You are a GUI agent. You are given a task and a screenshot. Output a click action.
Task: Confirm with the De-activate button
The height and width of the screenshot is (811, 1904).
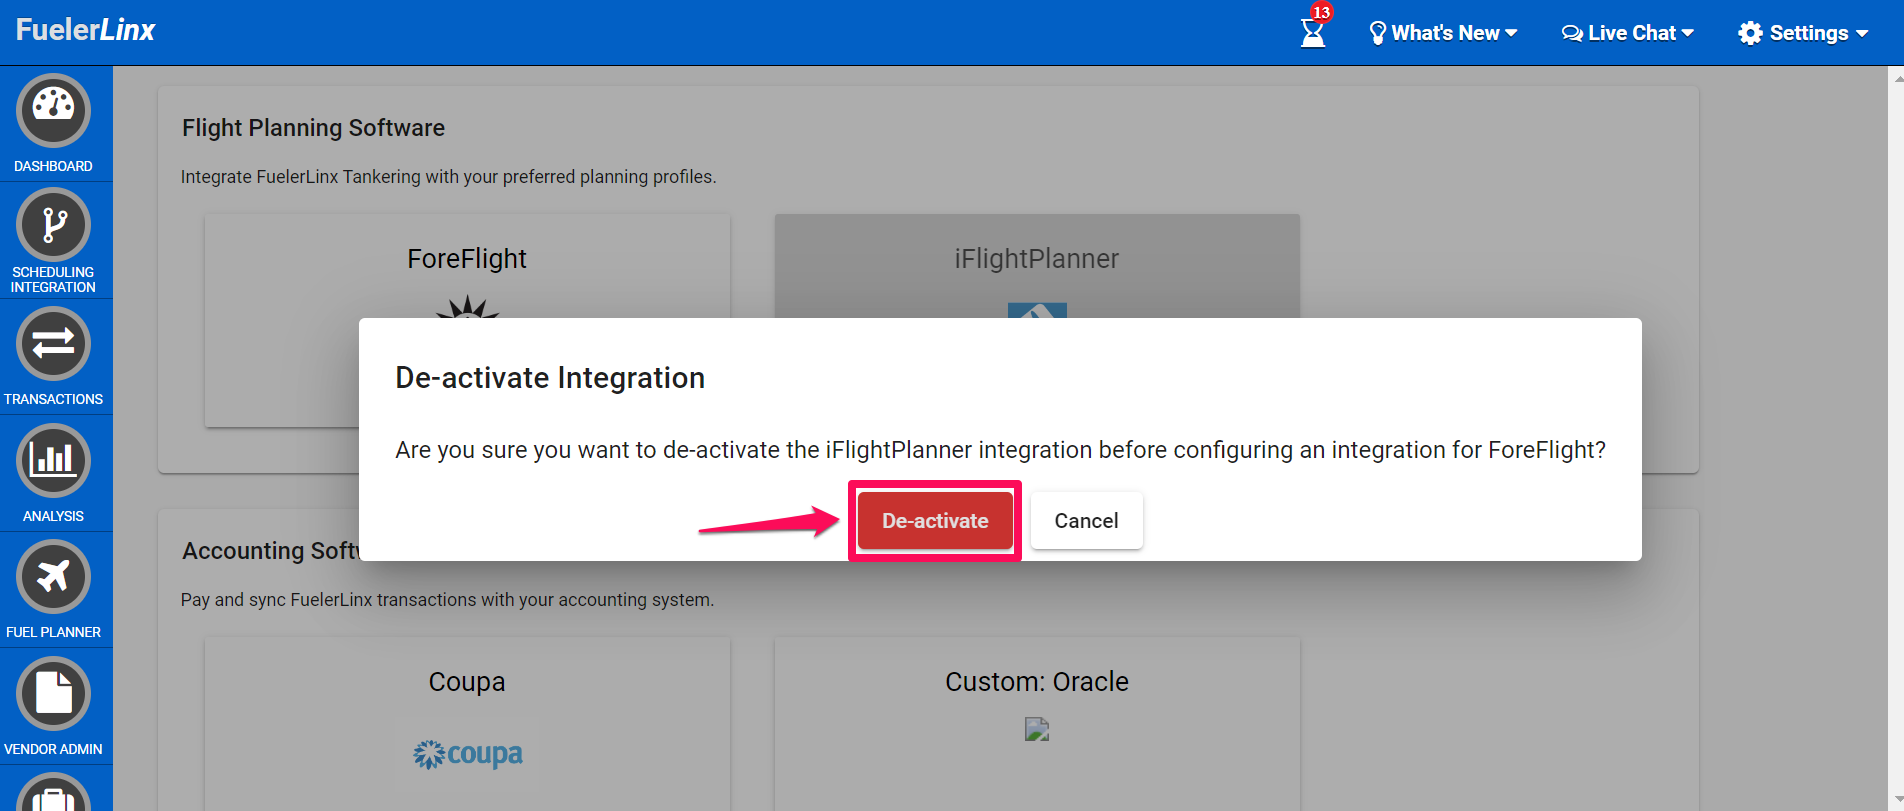(x=935, y=521)
